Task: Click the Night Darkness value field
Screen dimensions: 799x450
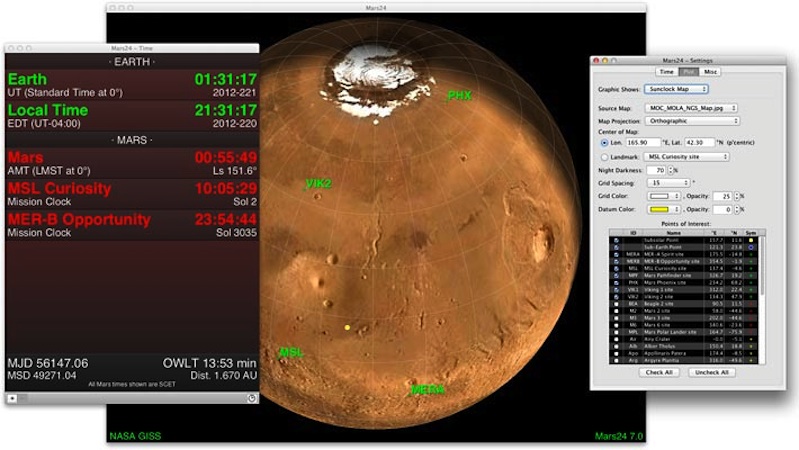Action: point(656,170)
